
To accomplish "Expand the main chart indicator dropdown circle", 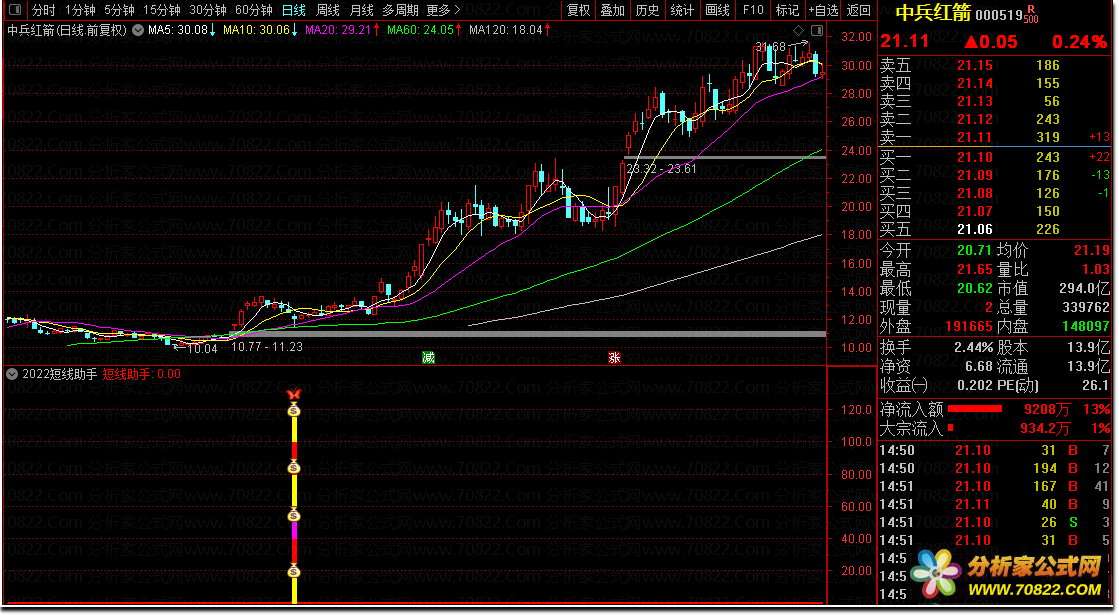I will (x=138, y=30).
